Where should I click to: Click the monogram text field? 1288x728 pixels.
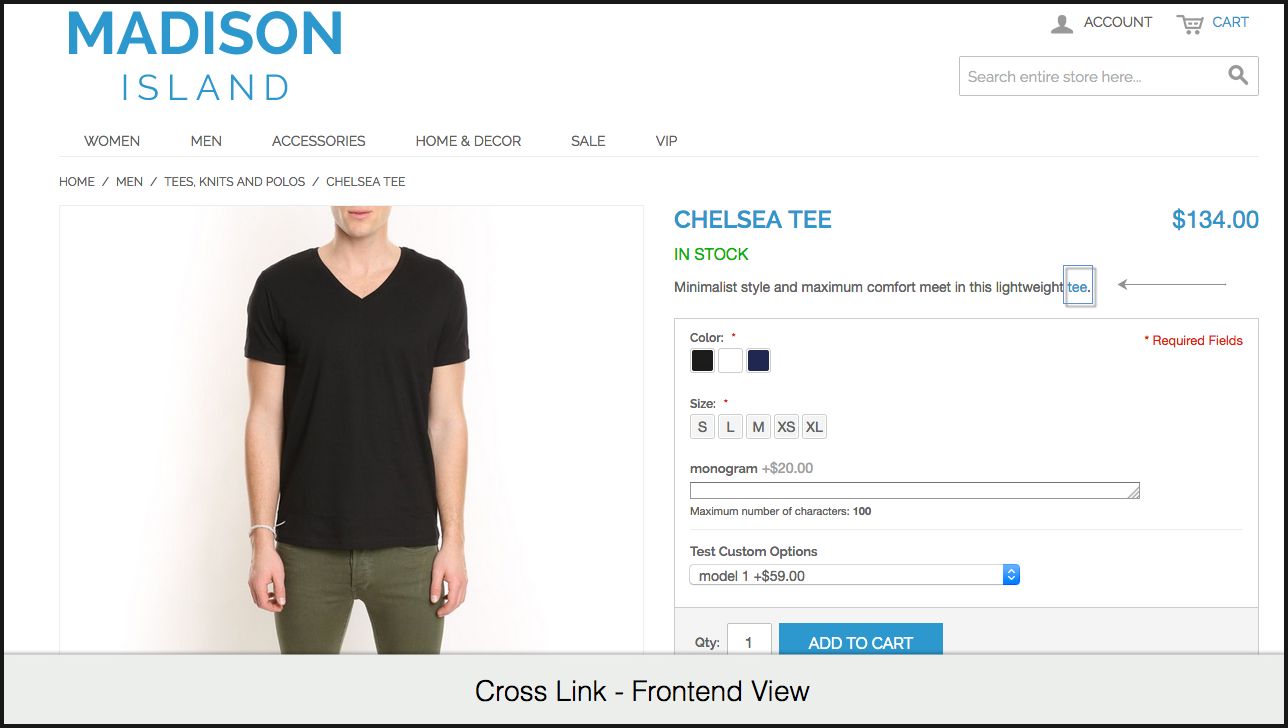coord(915,490)
